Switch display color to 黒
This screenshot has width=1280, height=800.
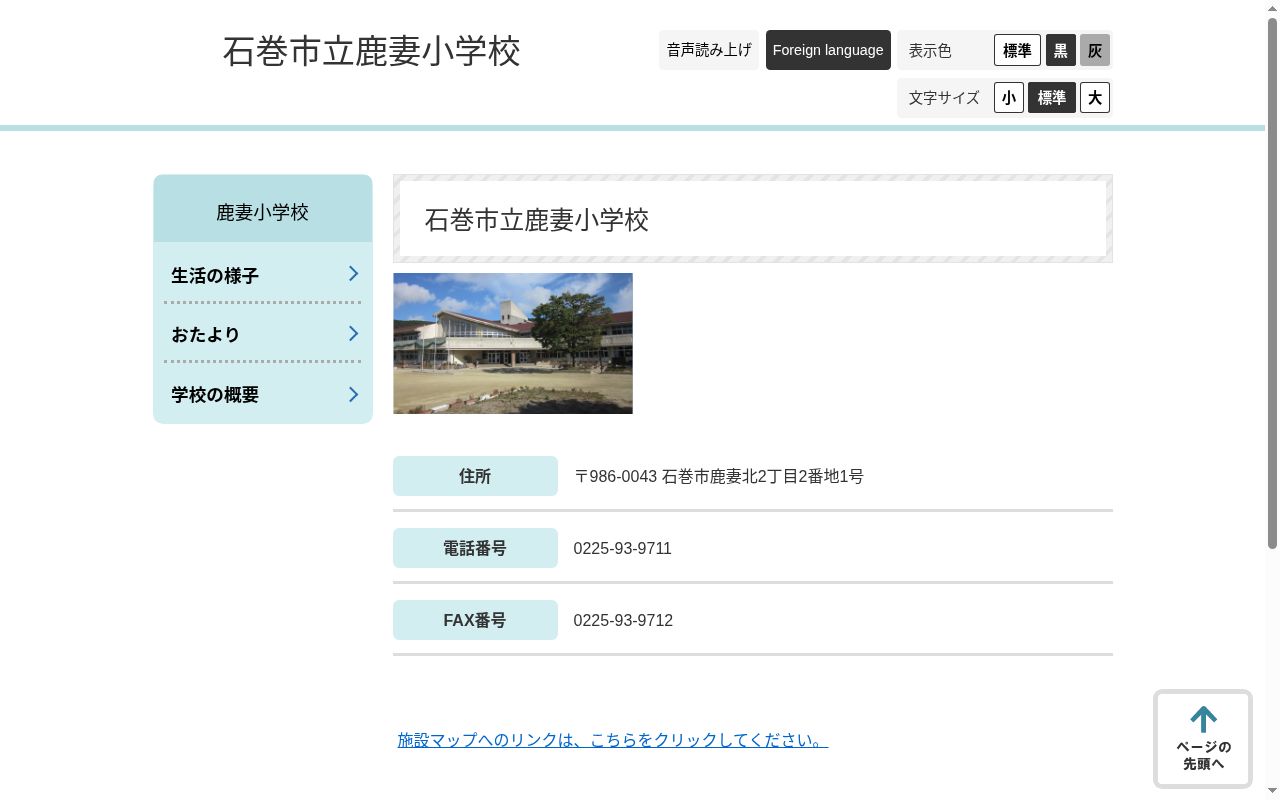1061,50
